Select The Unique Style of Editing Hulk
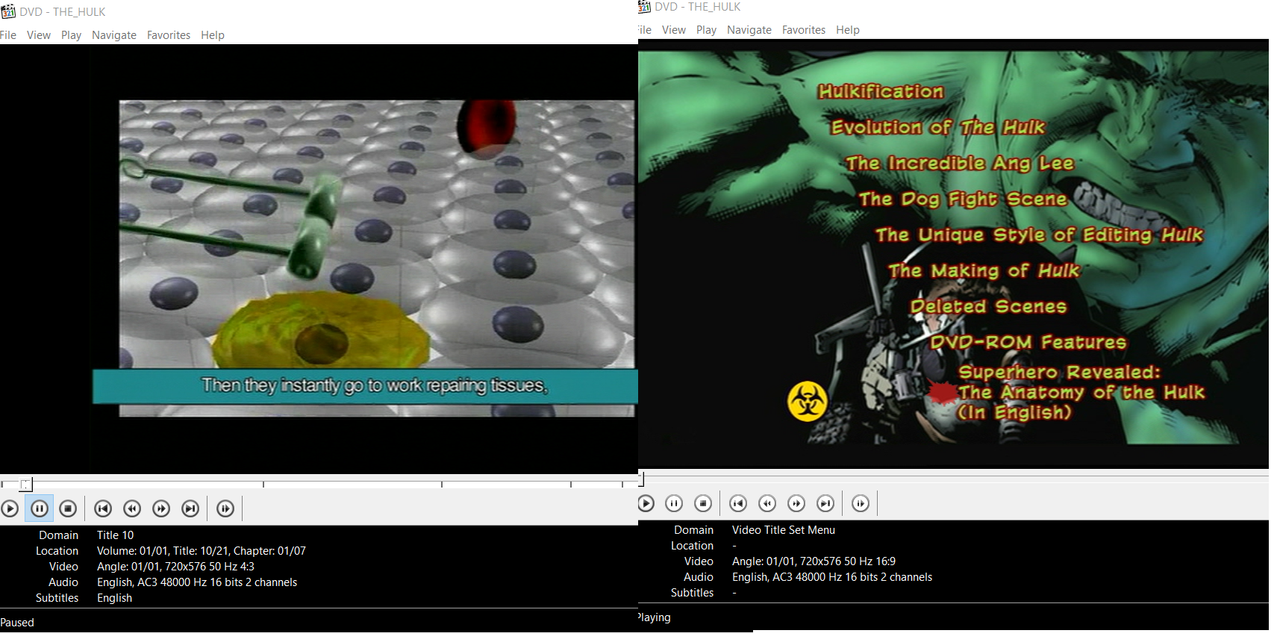Screen dimensions: 1280x634 [1039, 235]
